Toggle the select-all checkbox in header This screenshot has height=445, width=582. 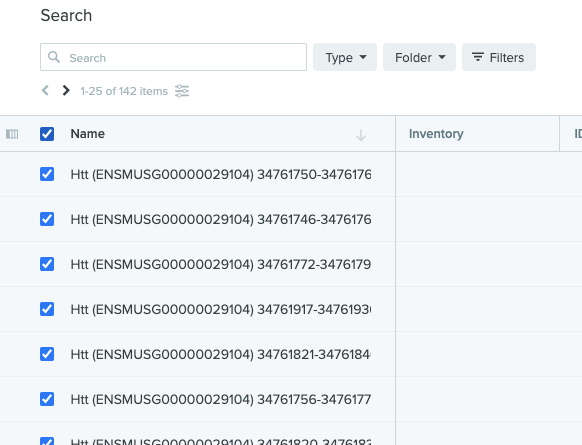(47, 134)
